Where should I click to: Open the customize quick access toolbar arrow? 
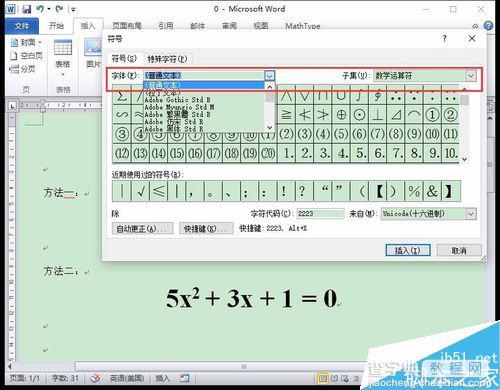click(73, 9)
